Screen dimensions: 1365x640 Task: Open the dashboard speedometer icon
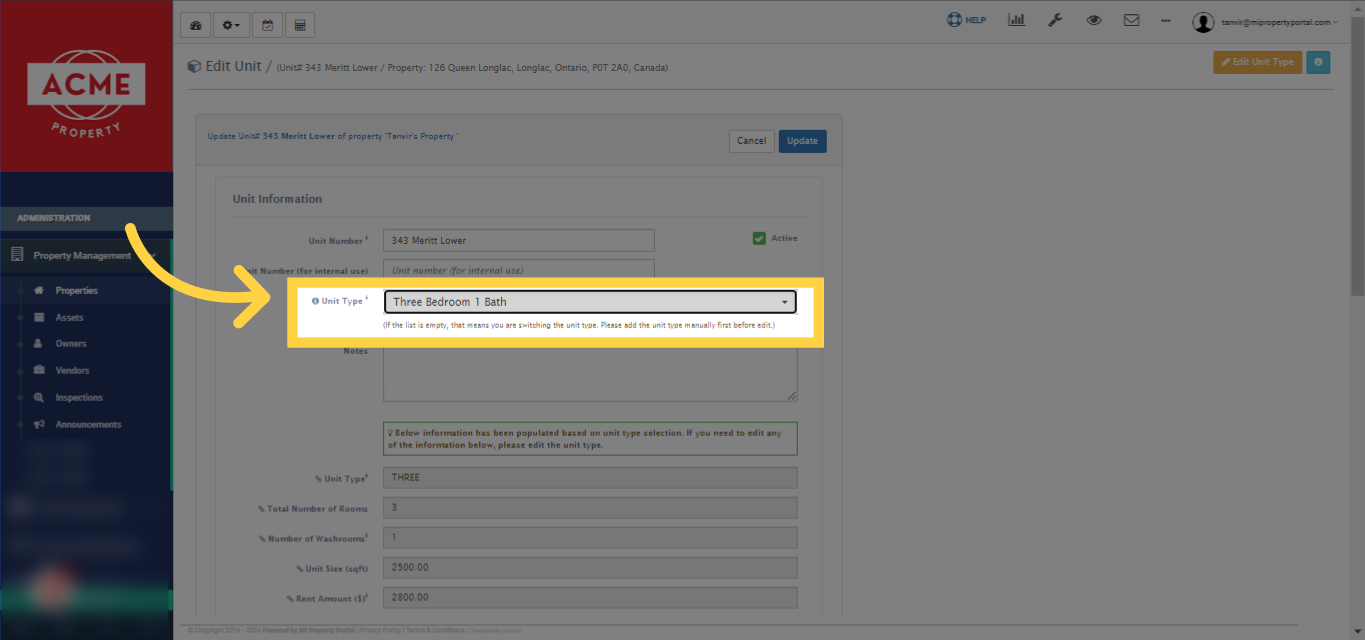click(x=195, y=24)
